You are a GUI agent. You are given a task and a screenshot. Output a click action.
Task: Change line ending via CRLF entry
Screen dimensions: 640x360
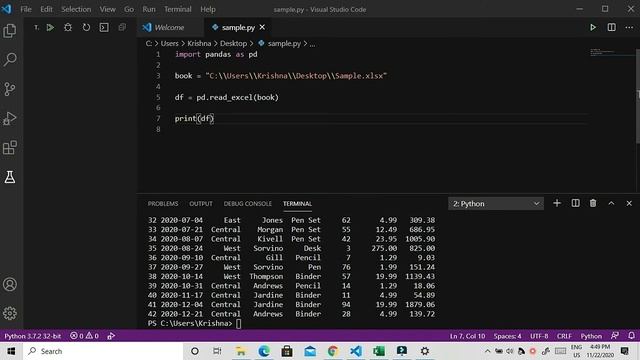click(x=564, y=336)
